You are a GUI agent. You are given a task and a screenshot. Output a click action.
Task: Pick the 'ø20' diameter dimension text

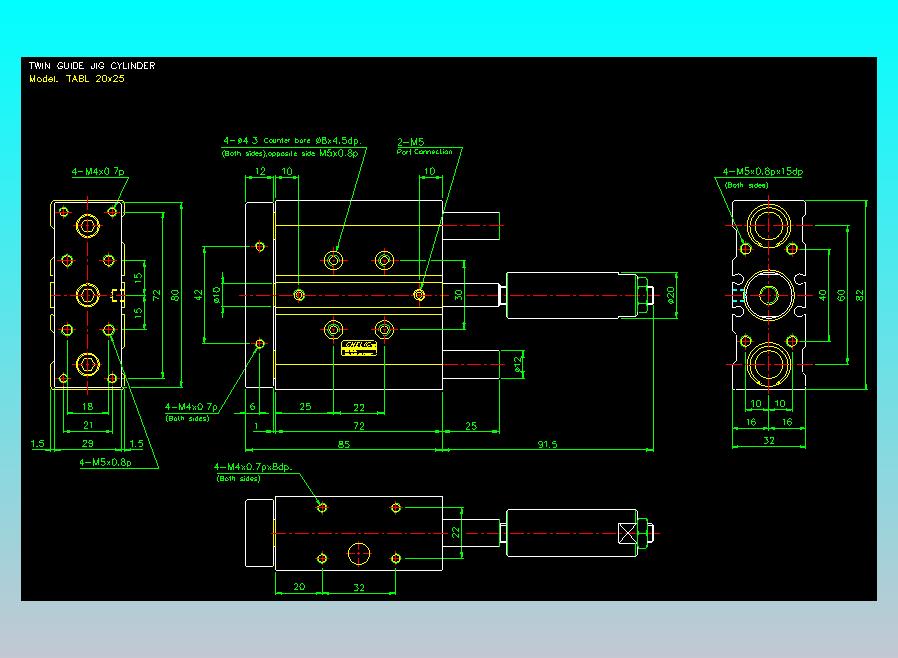671,294
